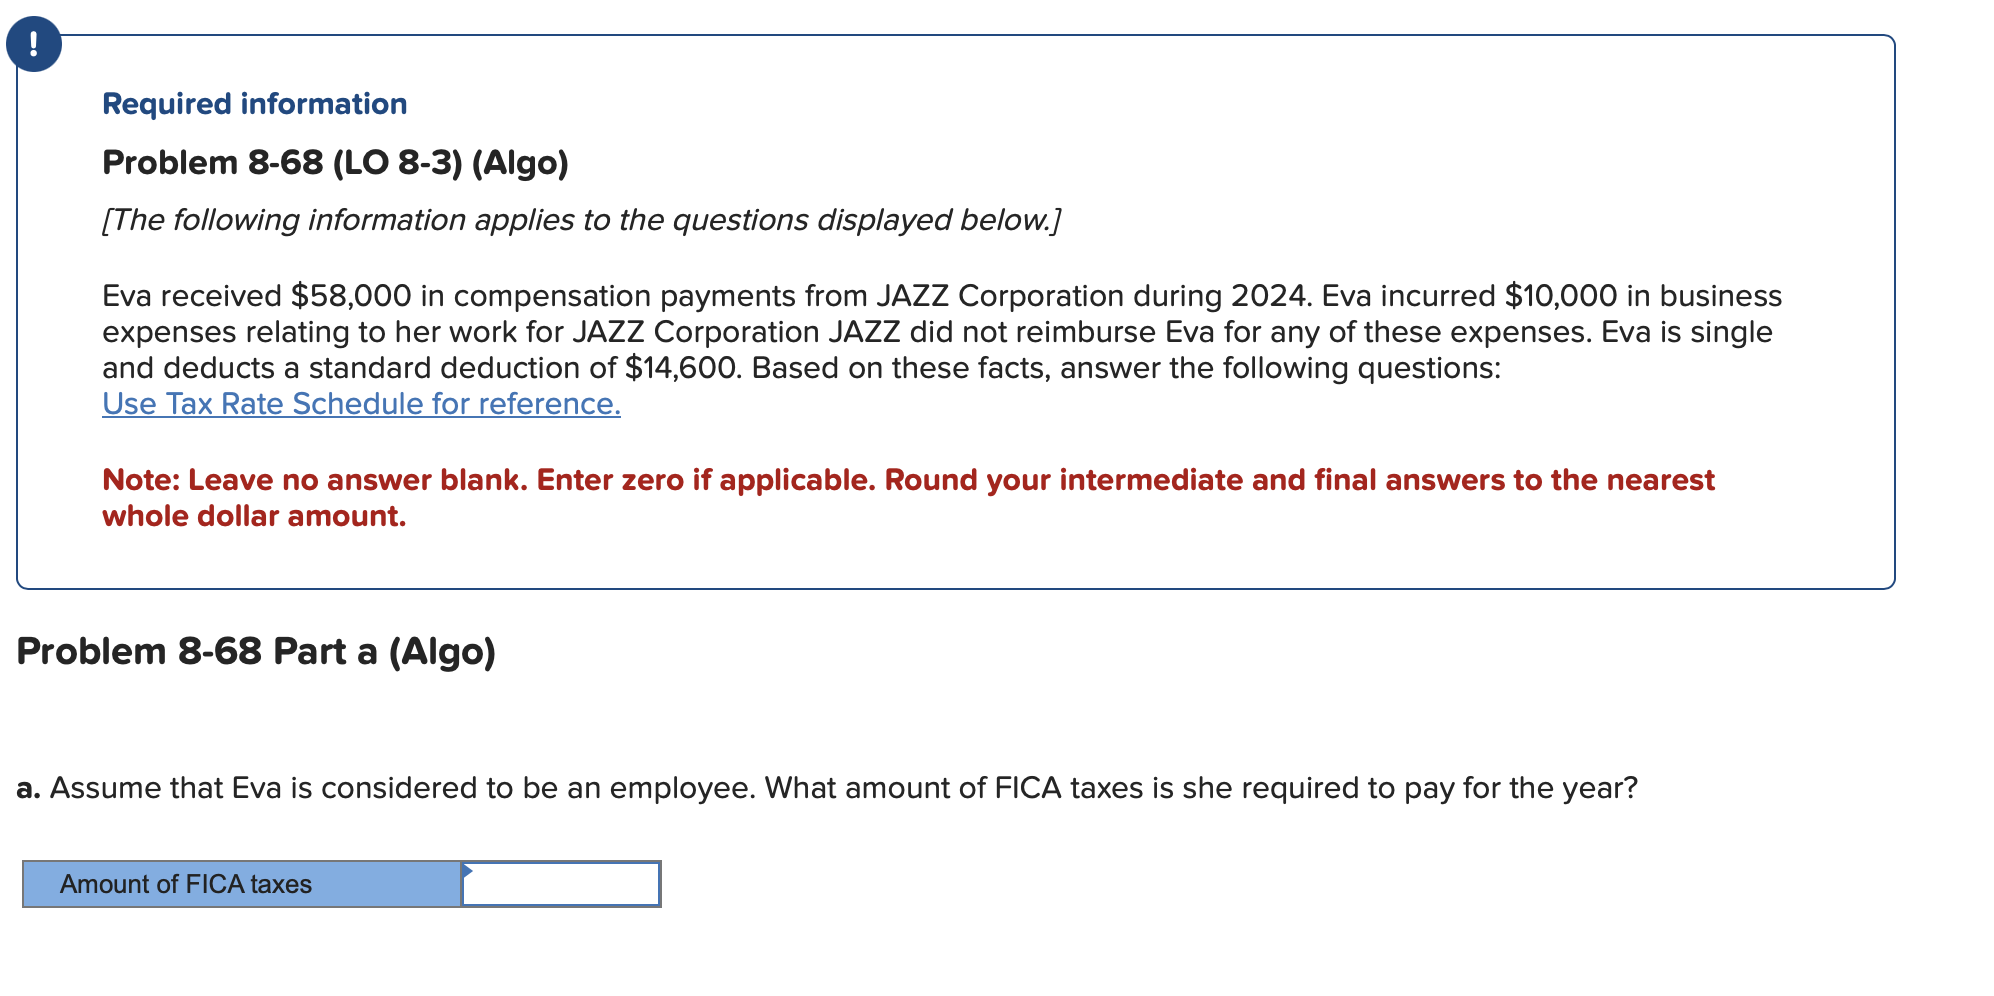Click the 'Required information' heading
The image size is (1994, 996).
[253, 103]
